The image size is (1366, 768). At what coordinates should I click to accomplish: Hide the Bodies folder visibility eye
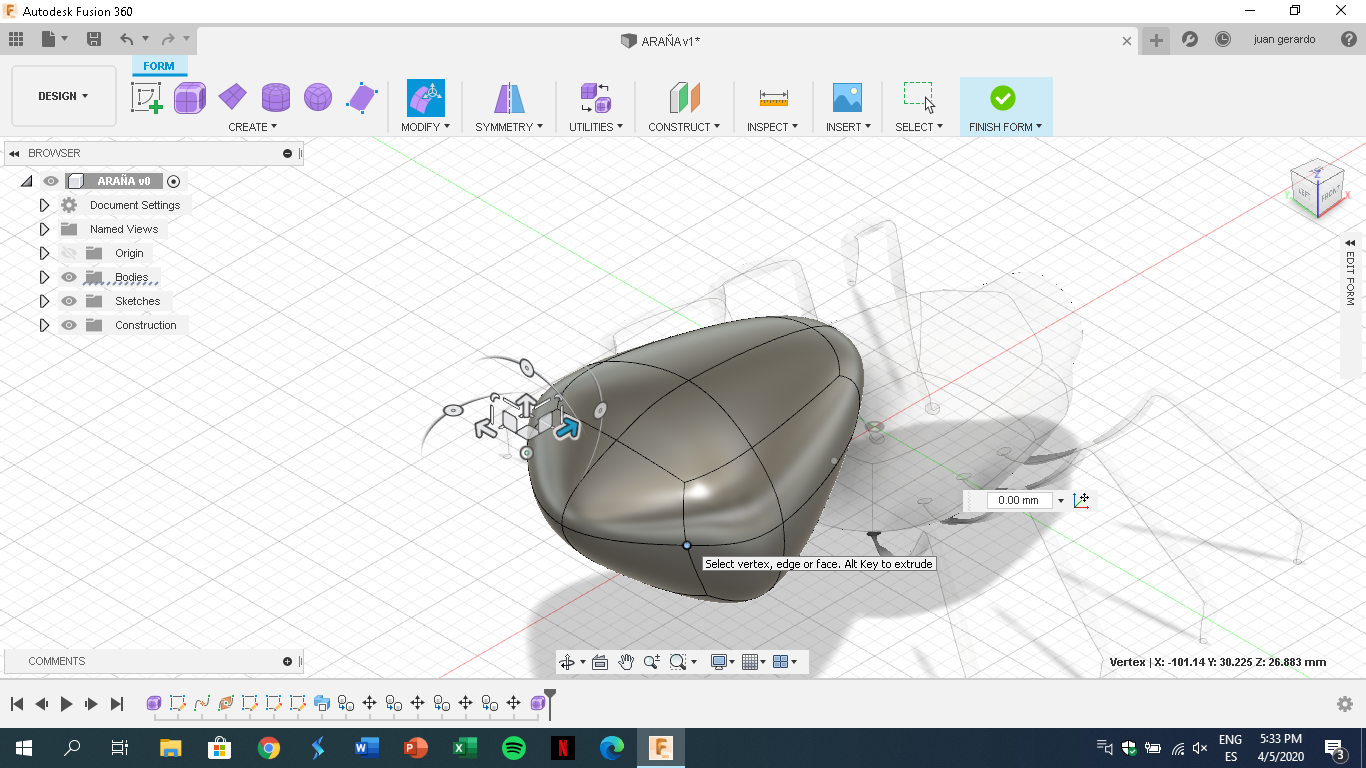[x=67, y=277]
